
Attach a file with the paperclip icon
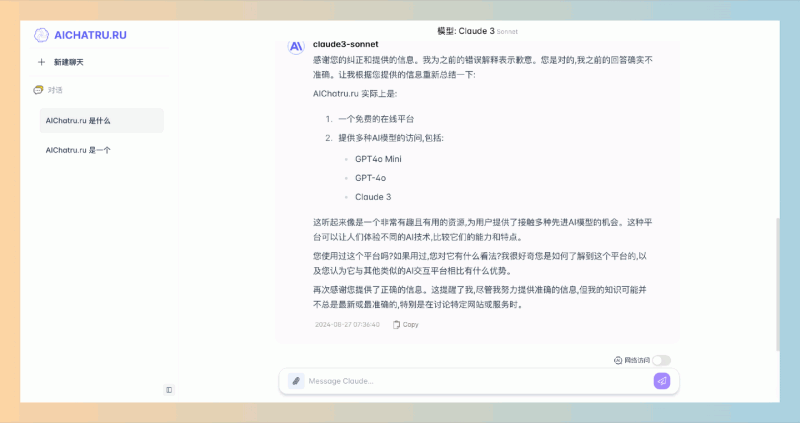pyautogui.click(x=296, y=381)
